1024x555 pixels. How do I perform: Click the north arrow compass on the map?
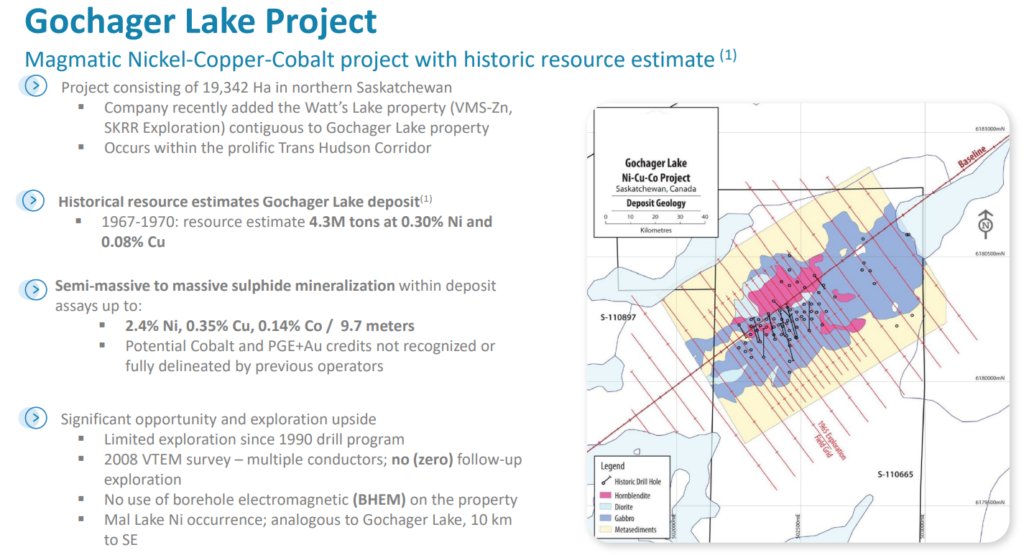click(x=985, y=225)
